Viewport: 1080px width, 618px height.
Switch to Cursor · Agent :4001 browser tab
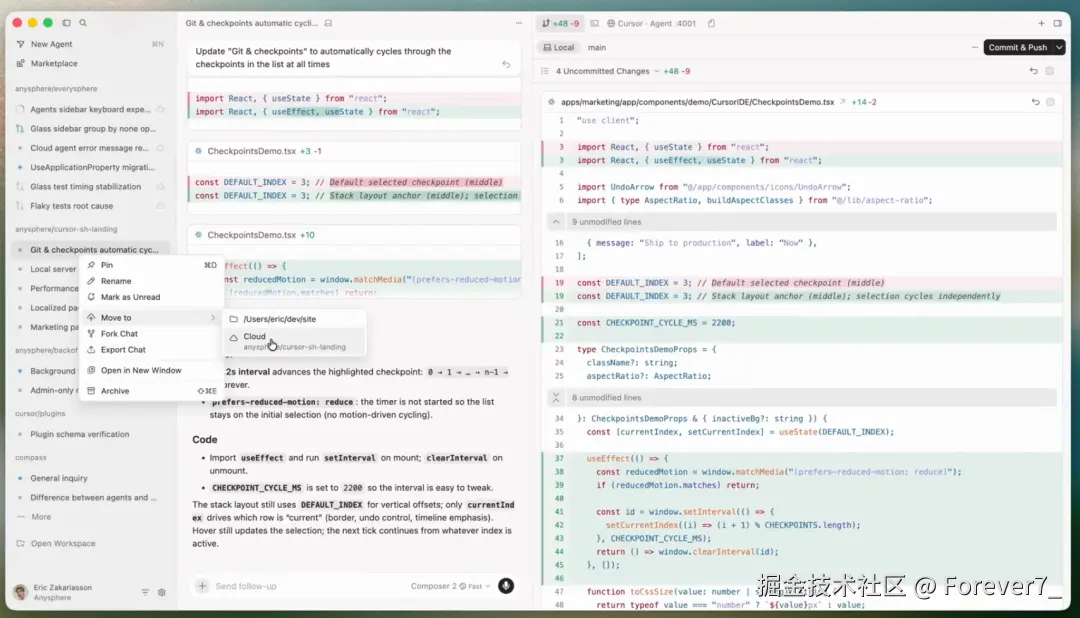point(652,23)
